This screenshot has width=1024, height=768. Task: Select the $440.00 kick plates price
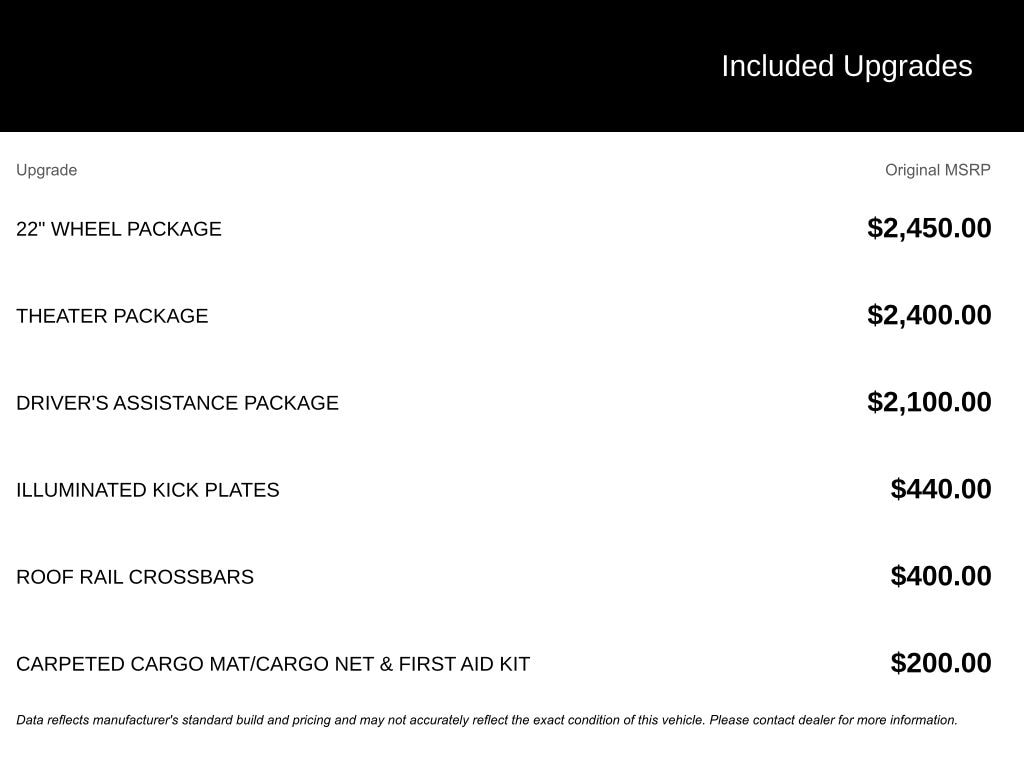pos(941,489)
